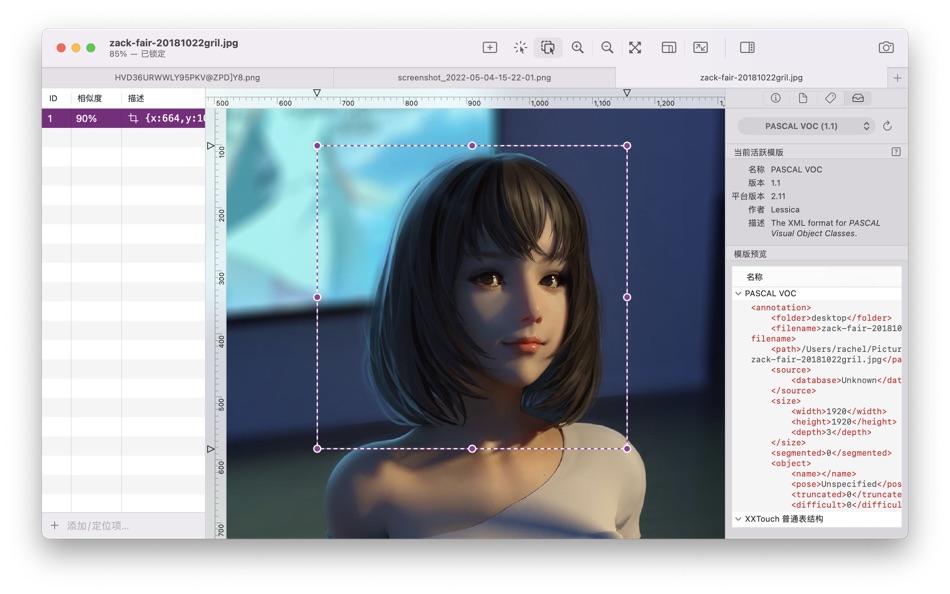The width and height of the screenshot is (950, 594).
Task: Click the fit-to-window arrows icon
Action: tap(635, 47)
